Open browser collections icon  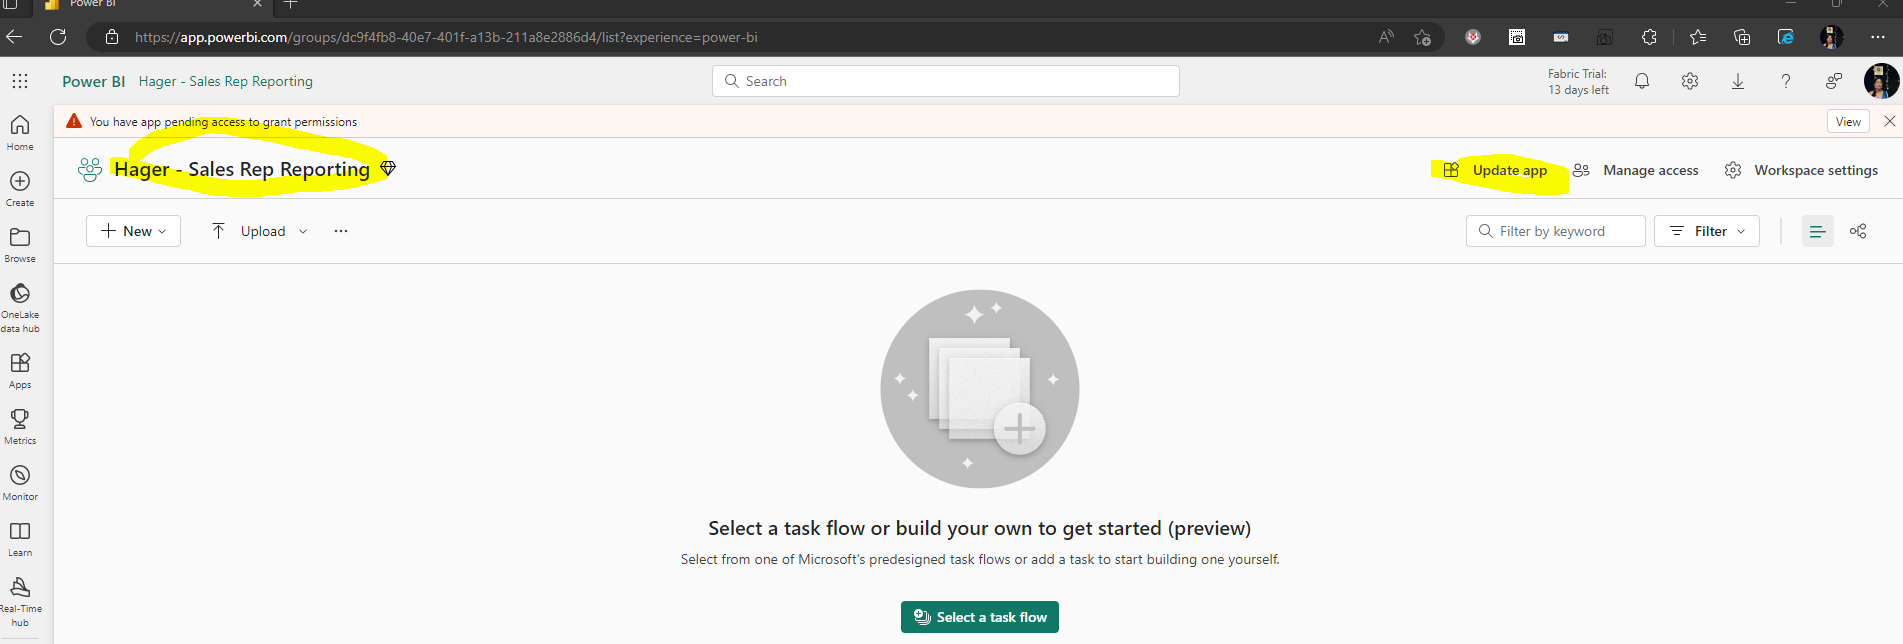[1742, 37]
